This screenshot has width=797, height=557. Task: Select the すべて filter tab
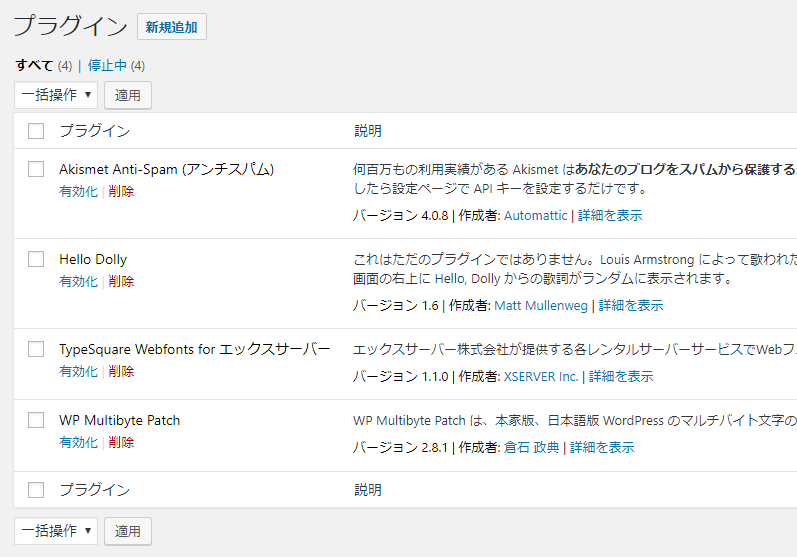(x=34, y=66)
